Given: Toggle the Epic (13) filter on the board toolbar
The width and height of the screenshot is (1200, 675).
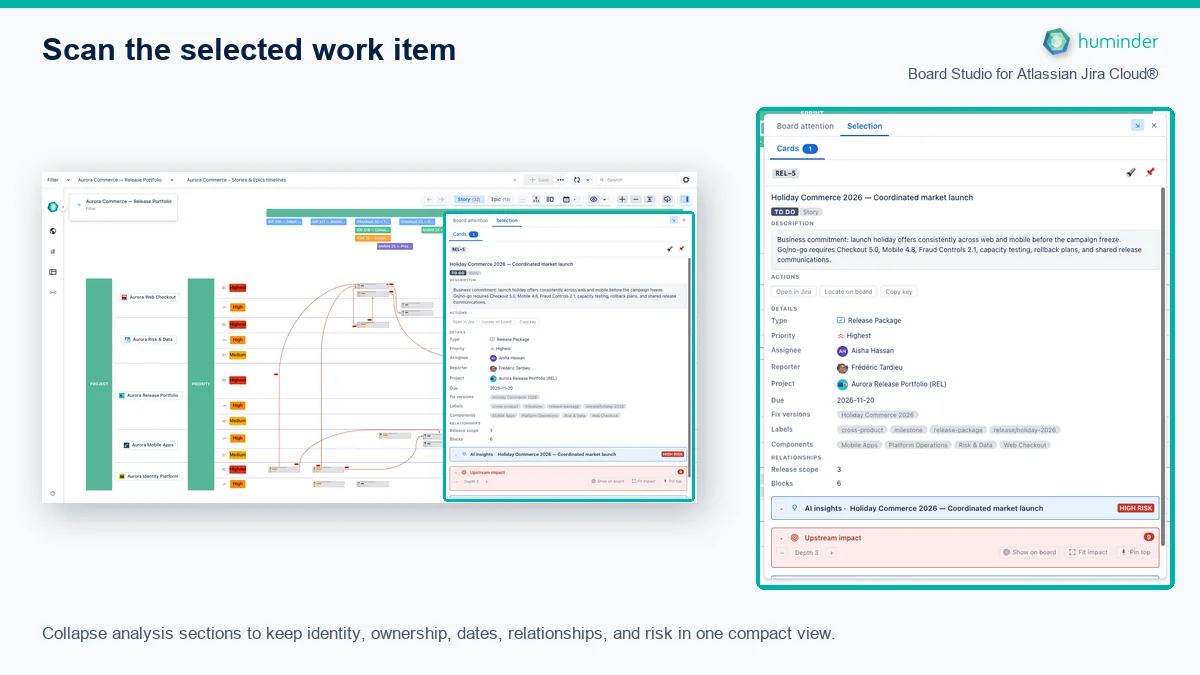Looking at the screenshot, I should [x=500, y=199].
